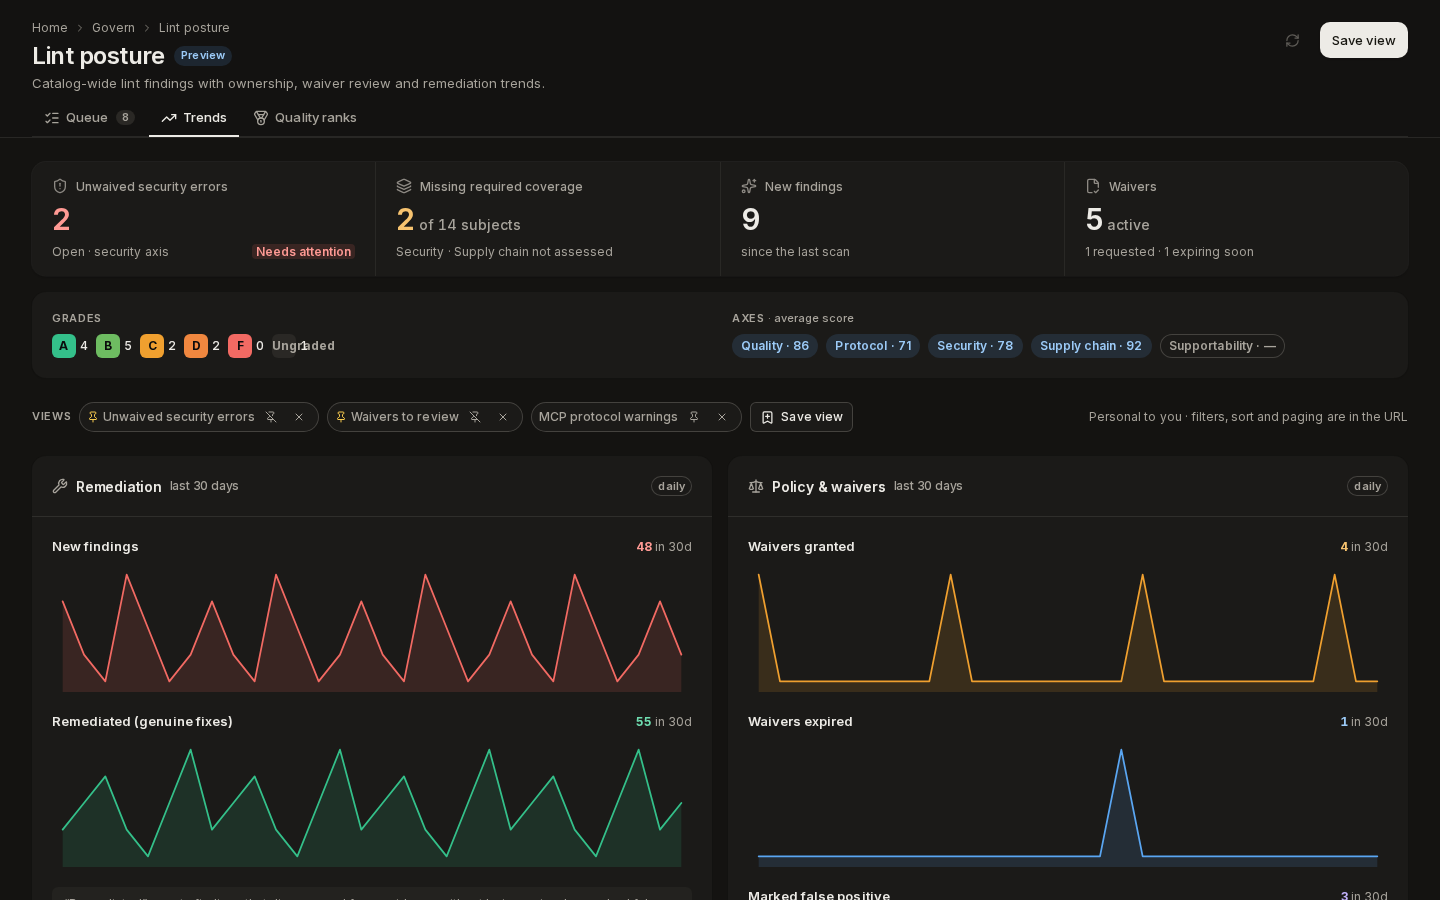Image resolution: width=1440 pixels, height=900 pixels.
Task: Click the orange D grade badge
Action: tap(196, 346)
